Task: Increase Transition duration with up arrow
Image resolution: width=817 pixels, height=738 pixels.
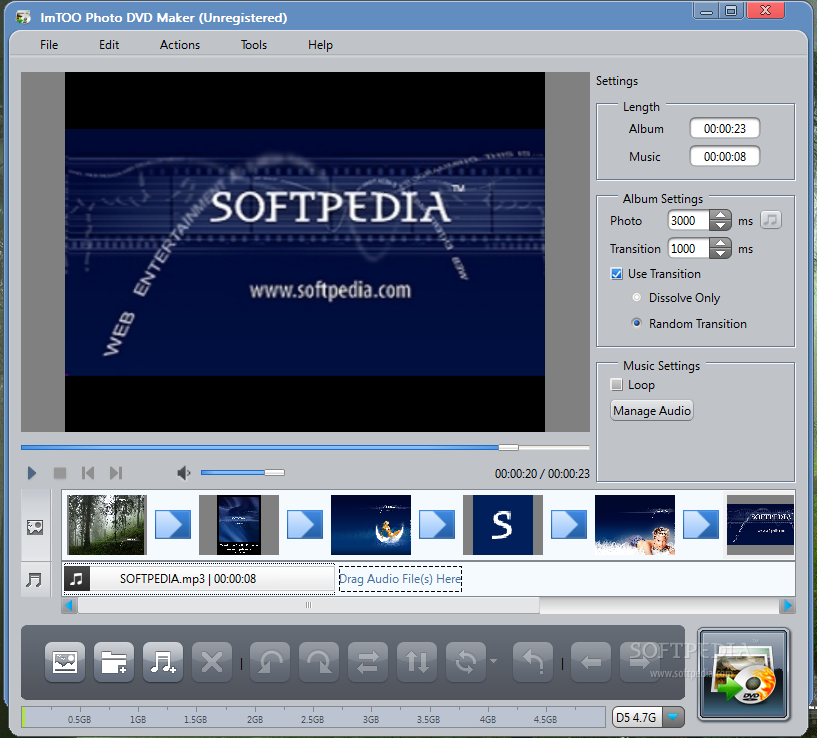Action: click(720, 243)
